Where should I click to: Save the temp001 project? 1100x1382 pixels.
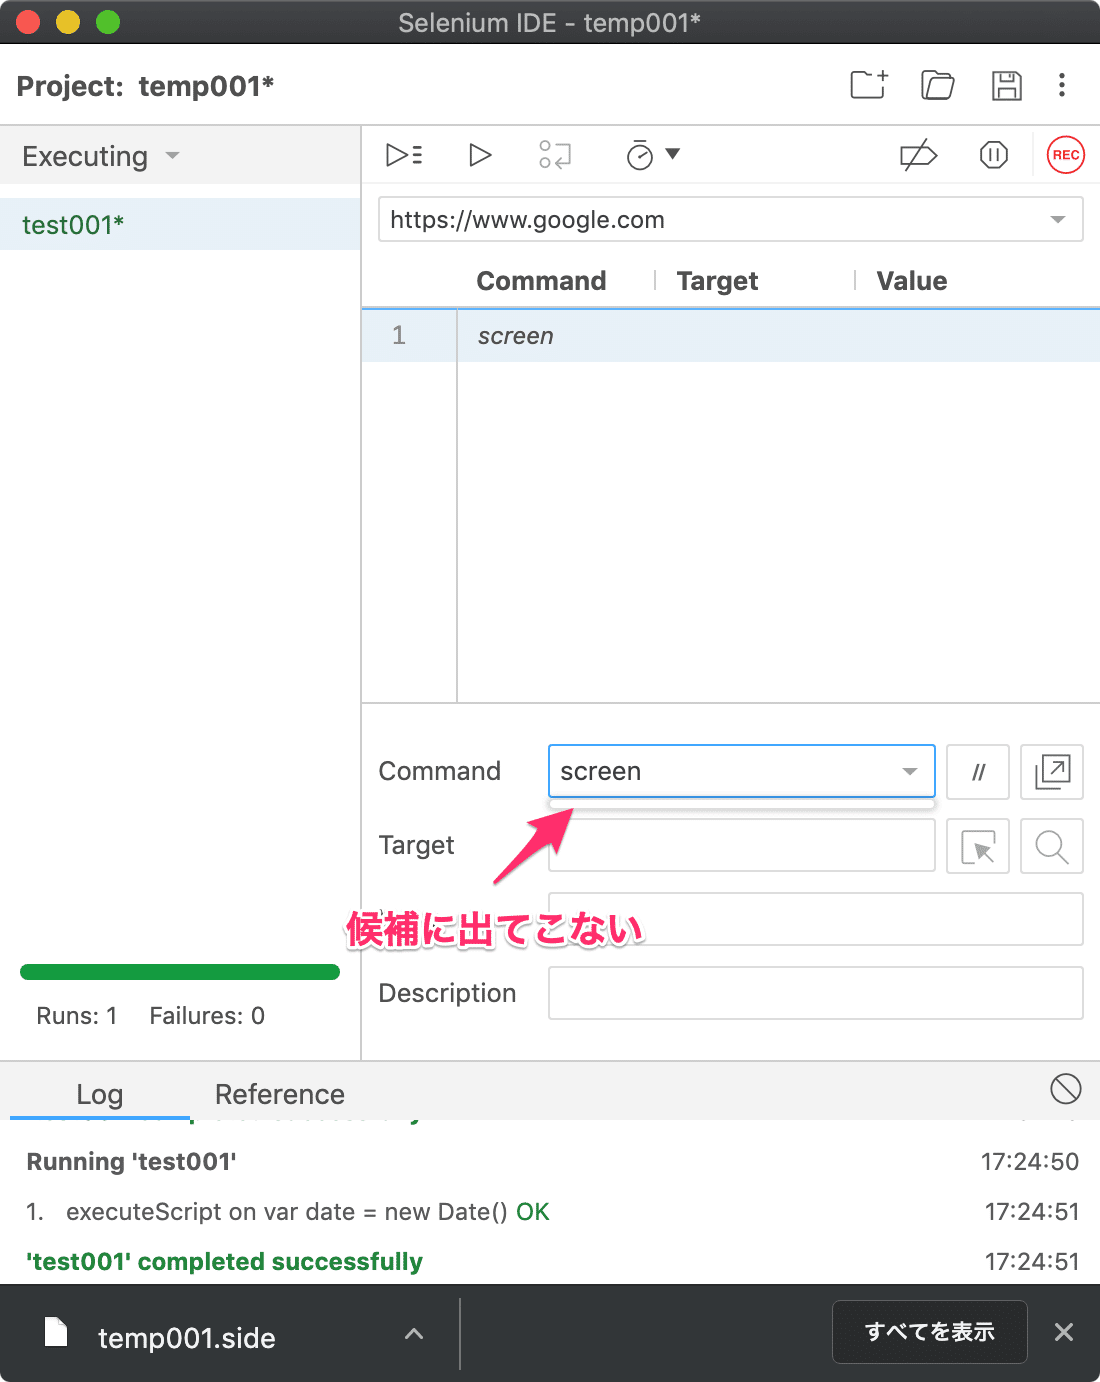click(1007, 86)
